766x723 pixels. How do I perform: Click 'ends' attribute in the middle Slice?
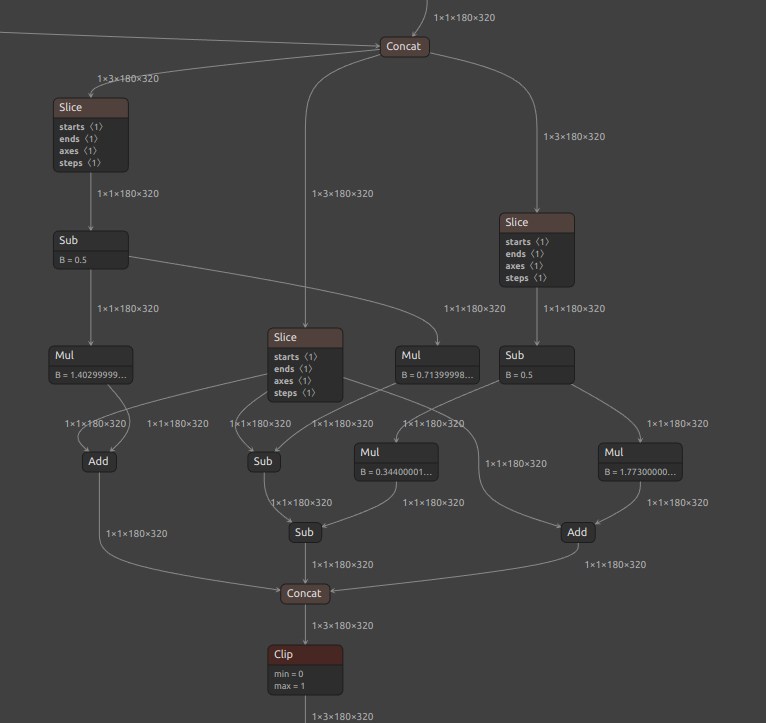(x=293, y=369)
